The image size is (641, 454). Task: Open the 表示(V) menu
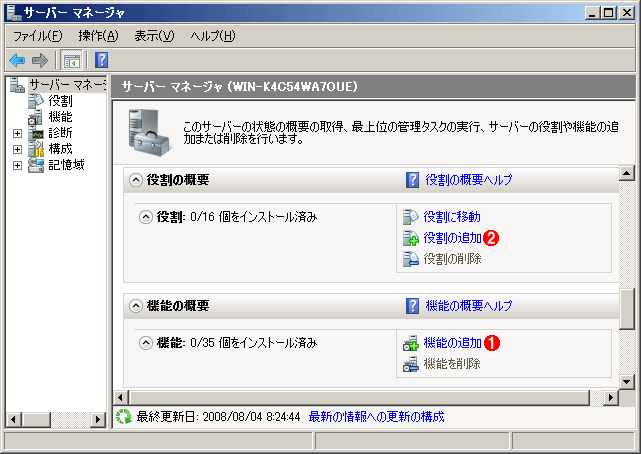point(154,36)
